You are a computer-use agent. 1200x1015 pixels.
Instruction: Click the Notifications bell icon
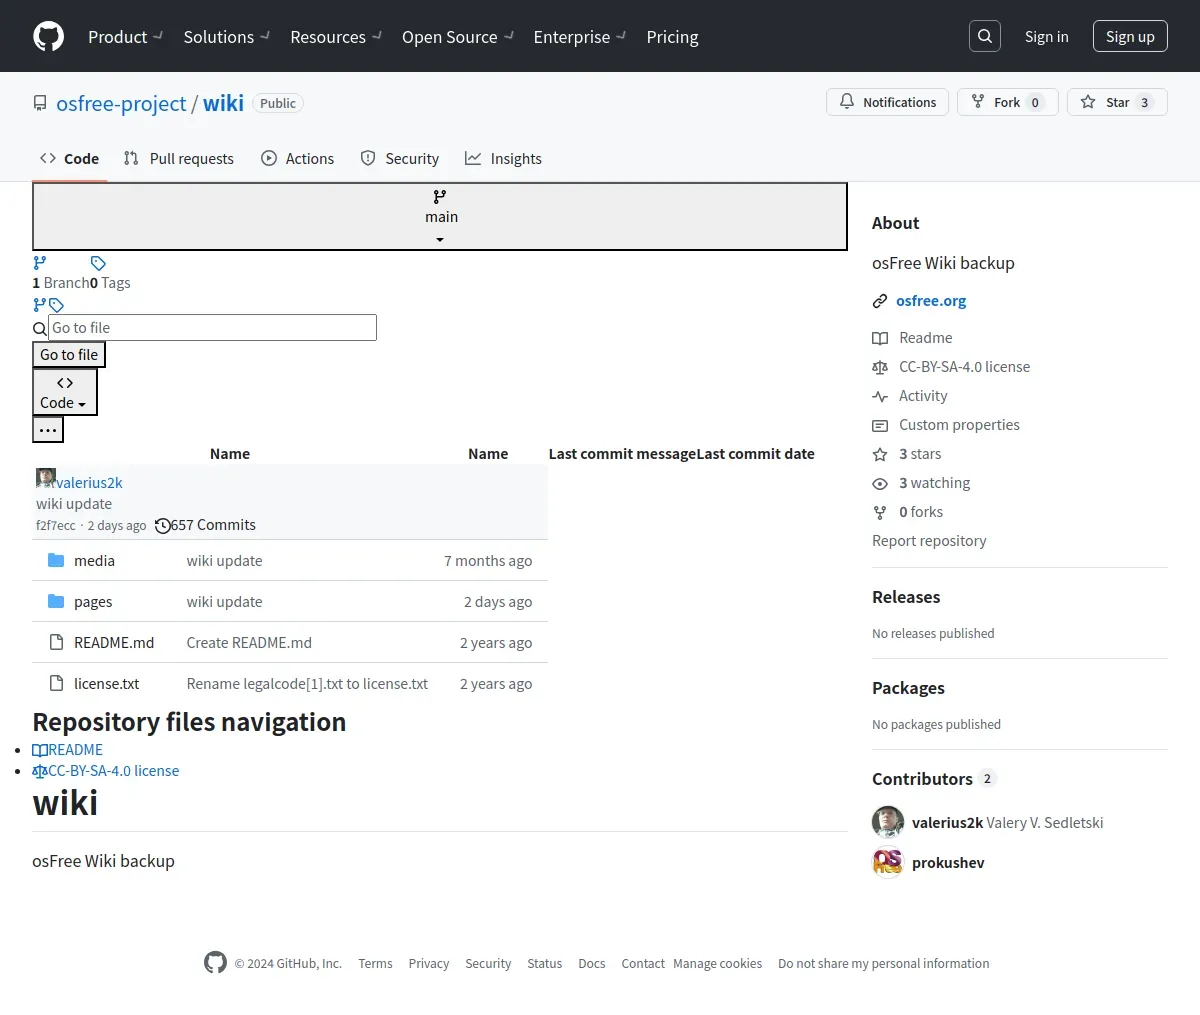[847, 102]
